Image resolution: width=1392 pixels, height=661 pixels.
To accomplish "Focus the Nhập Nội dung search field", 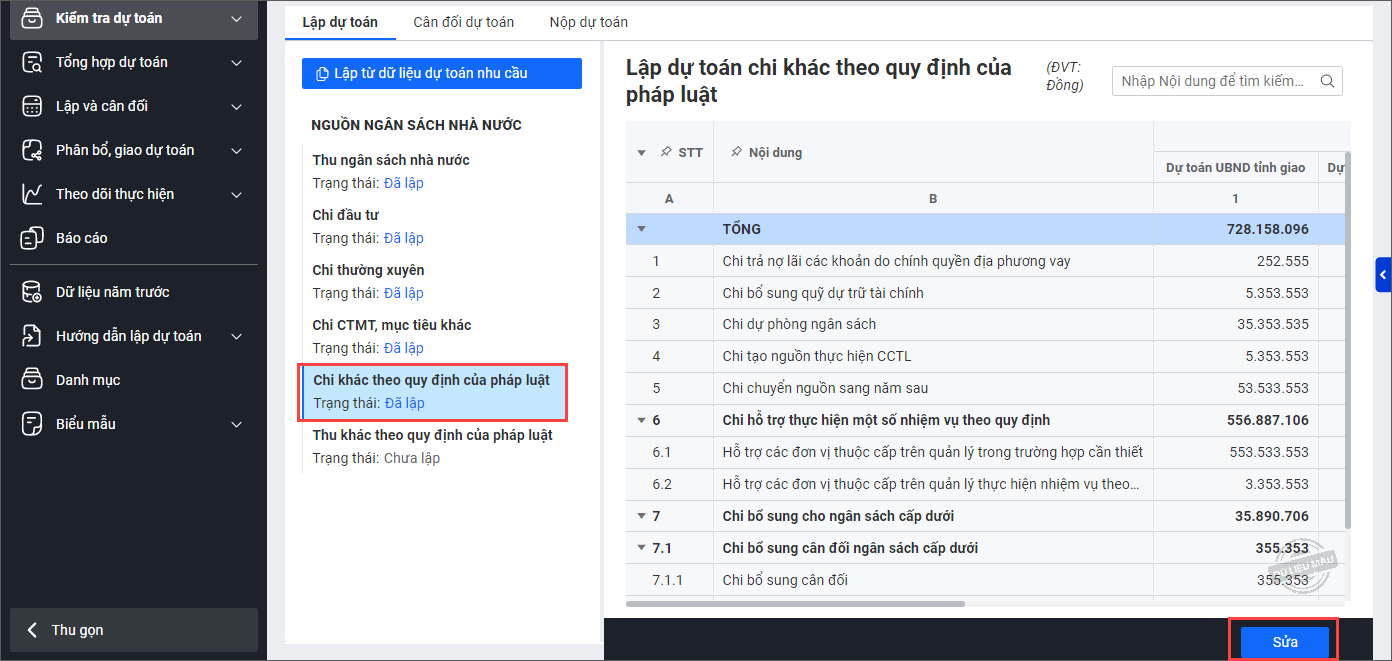I will [1213, 81].
